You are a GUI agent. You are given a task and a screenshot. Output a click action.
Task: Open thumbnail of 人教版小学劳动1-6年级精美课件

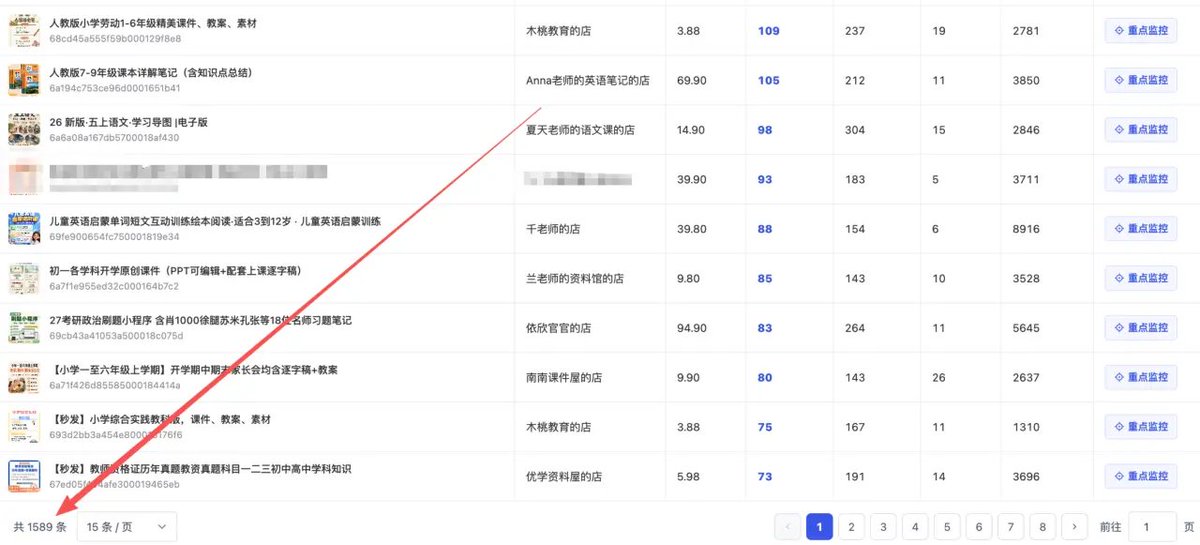pyautogui.click(x=24, y=31)
